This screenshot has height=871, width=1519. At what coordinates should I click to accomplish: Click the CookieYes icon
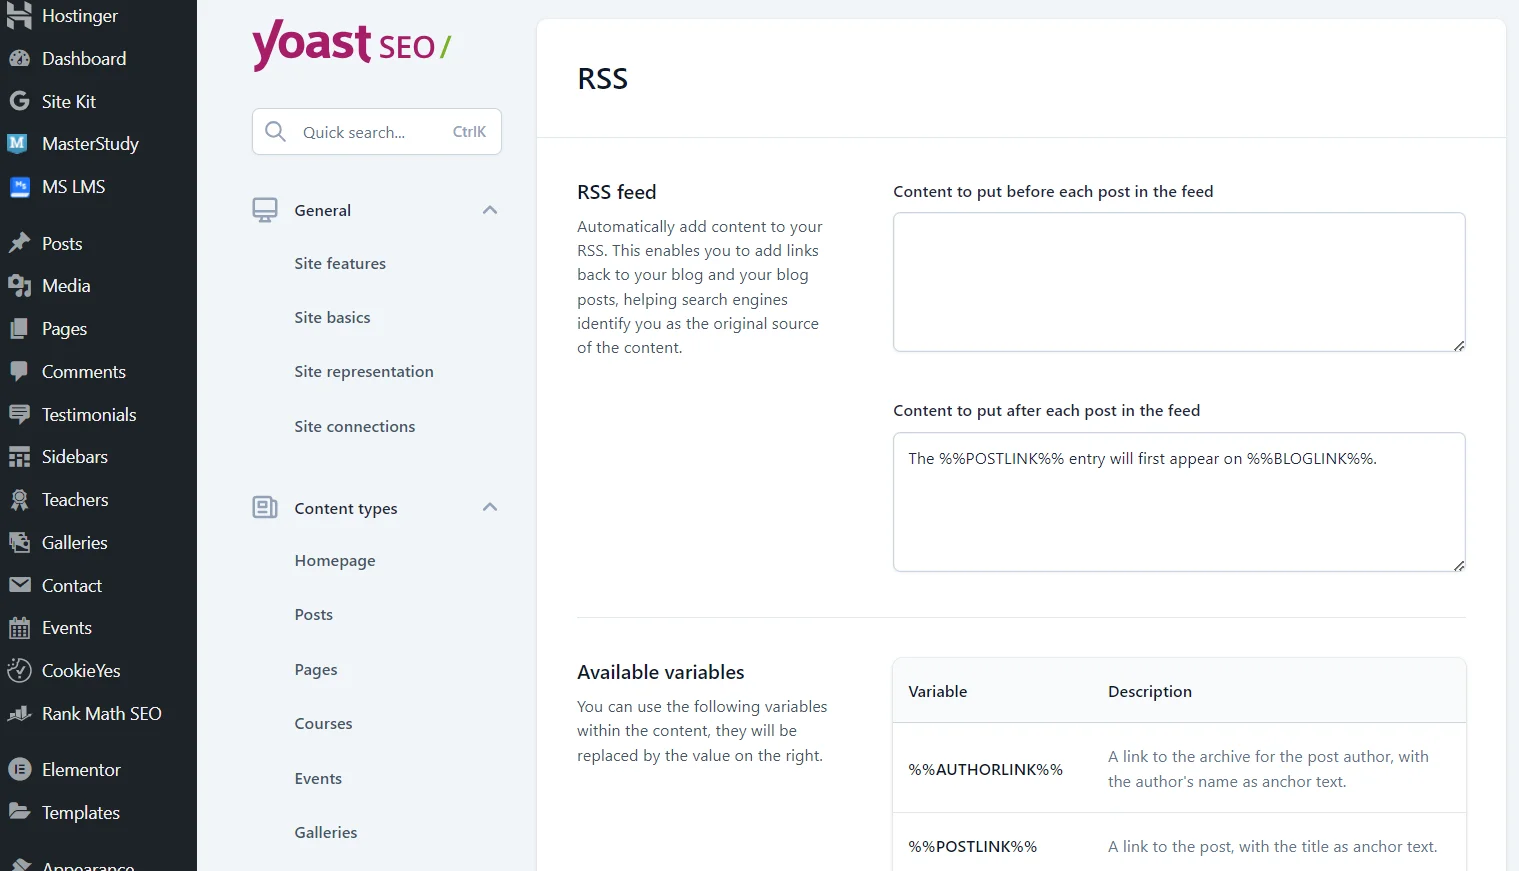click(19, 670)
